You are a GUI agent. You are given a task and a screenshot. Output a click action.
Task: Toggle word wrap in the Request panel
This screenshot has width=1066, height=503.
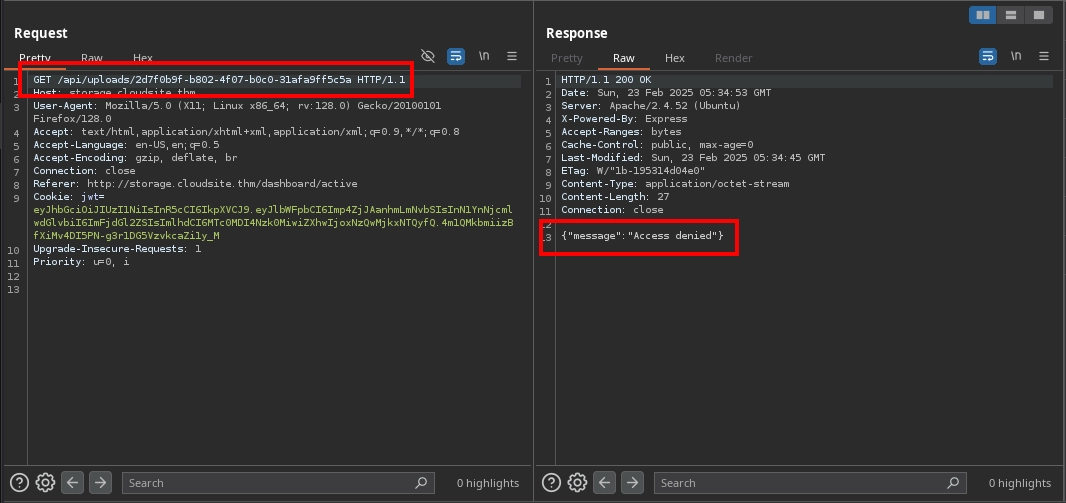[x=456, y=56]
